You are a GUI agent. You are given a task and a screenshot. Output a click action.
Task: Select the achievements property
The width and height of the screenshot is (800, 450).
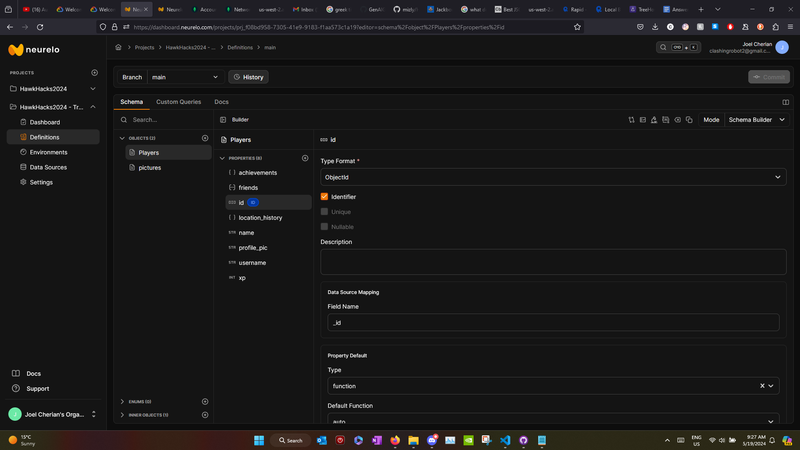click(268, 172)
